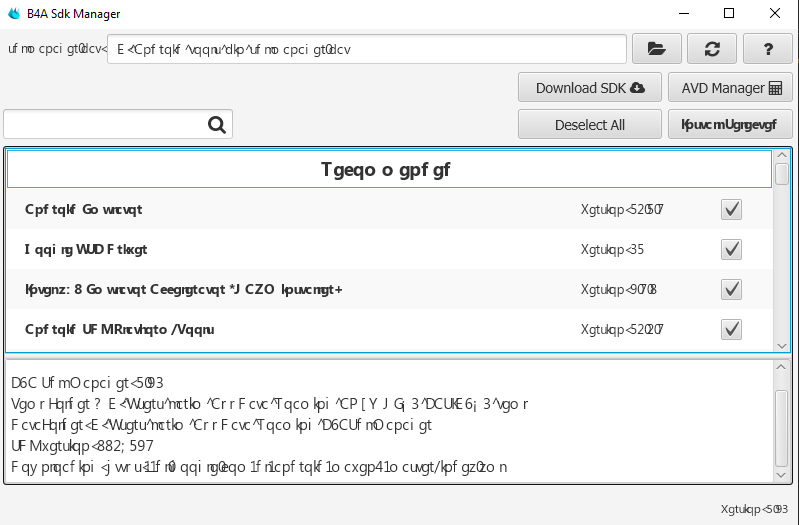Toggle the third list row checkbox
Viewport: 799px width, 525px height.
(731, 289)
